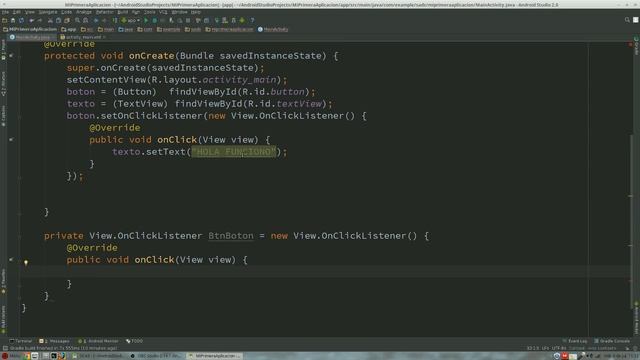The width and height of the screenshot is (640, 360).
Task: Click the Undo toolbar arrow
Action: (x=31, y=20)
